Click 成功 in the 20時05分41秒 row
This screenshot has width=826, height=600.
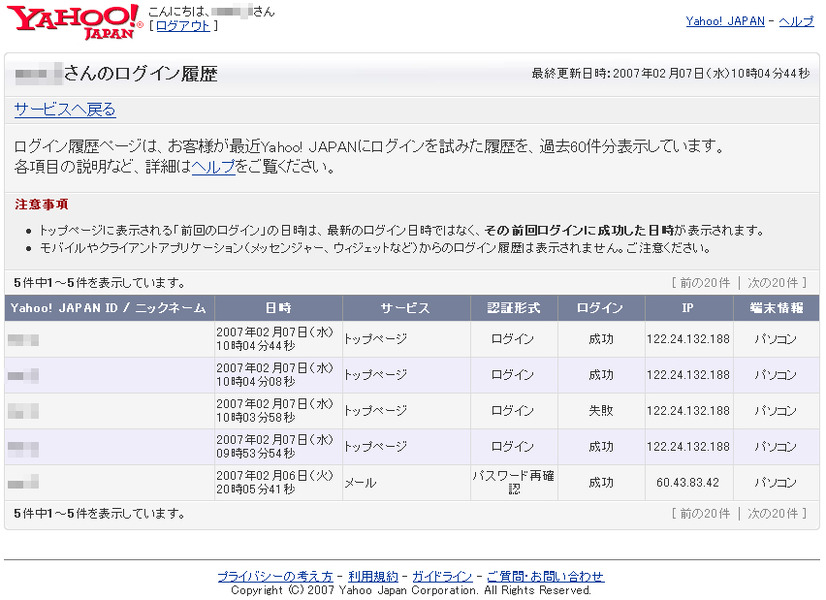coord(601,483)
